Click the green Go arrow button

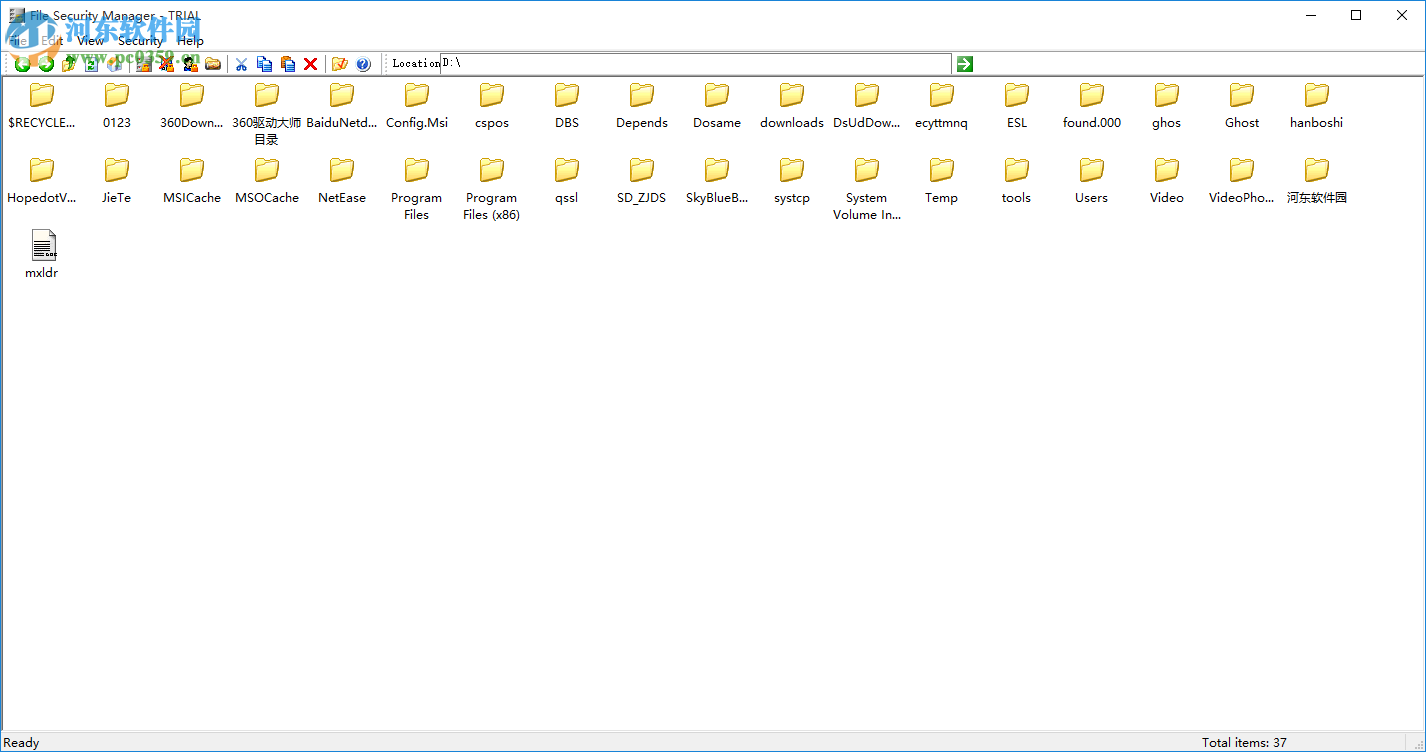click(963, 63)
